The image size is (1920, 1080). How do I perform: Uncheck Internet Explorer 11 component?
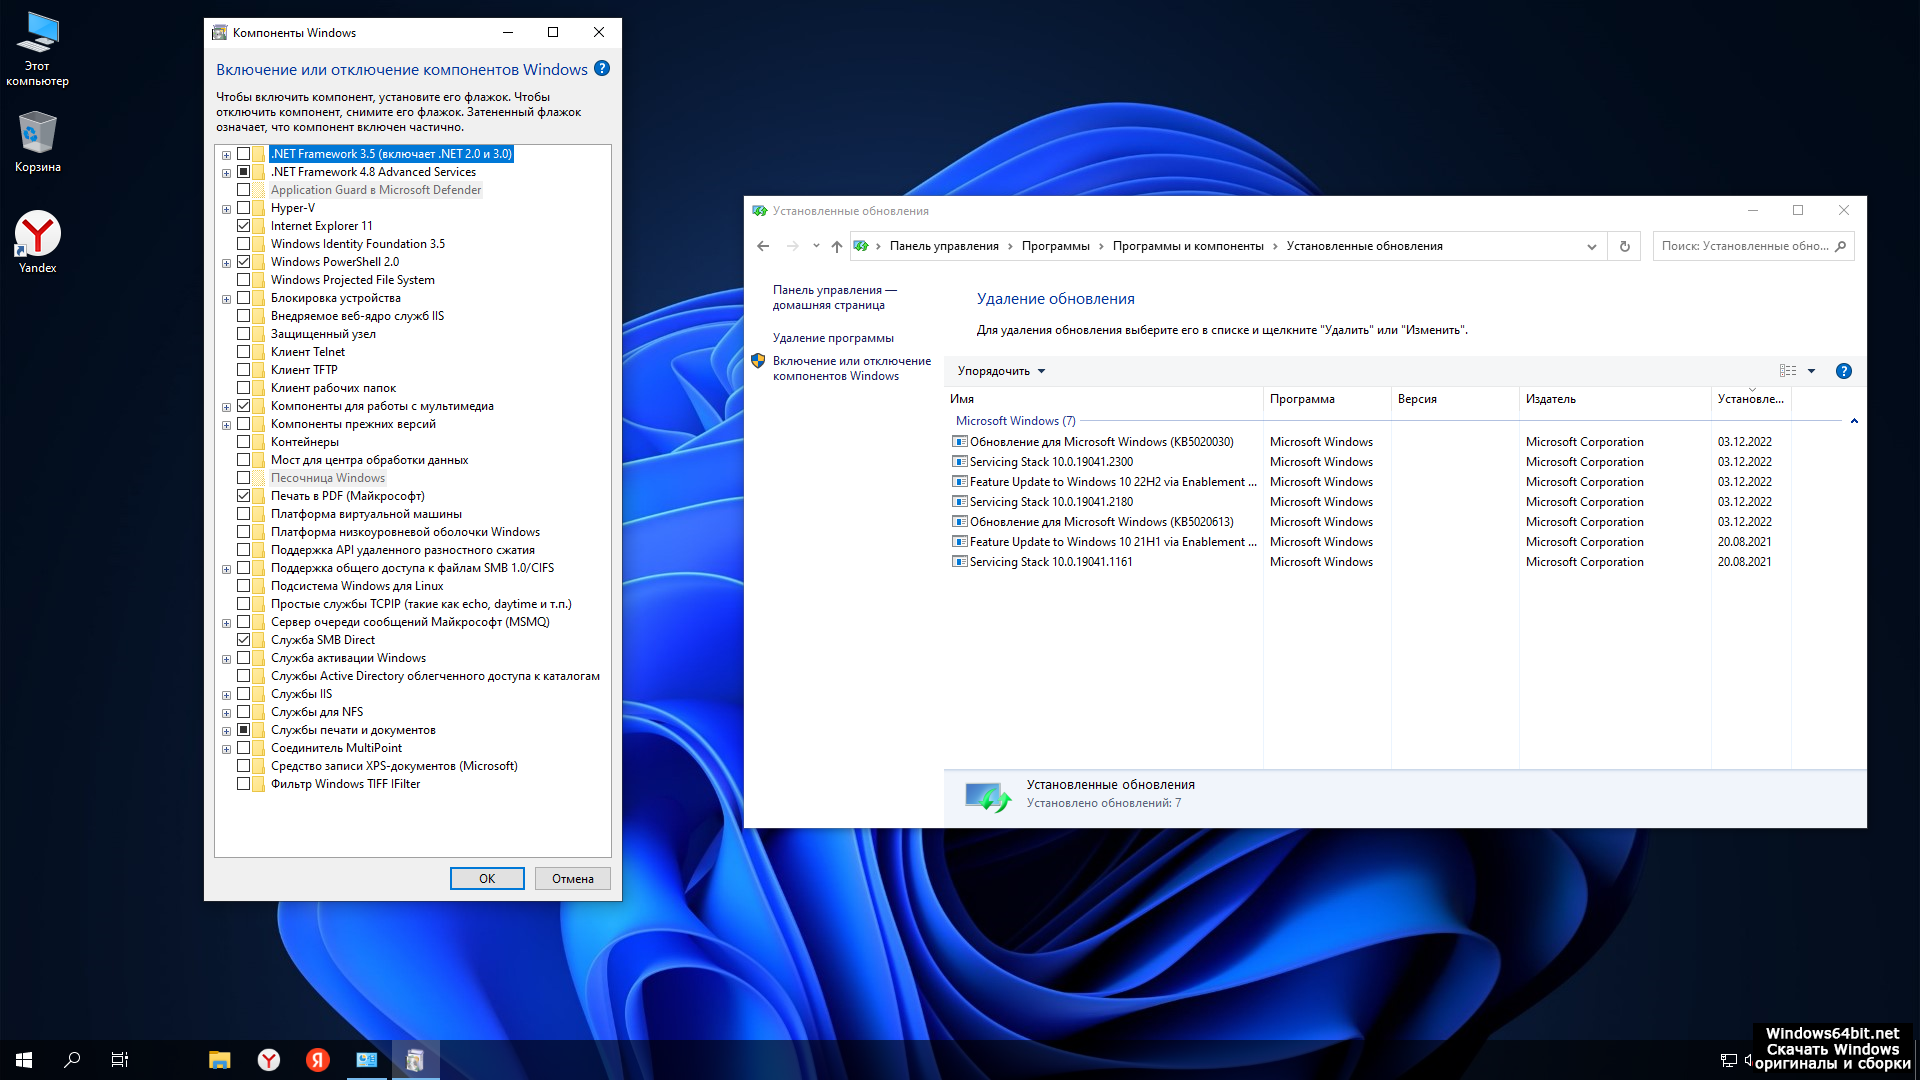click(243, 226)
